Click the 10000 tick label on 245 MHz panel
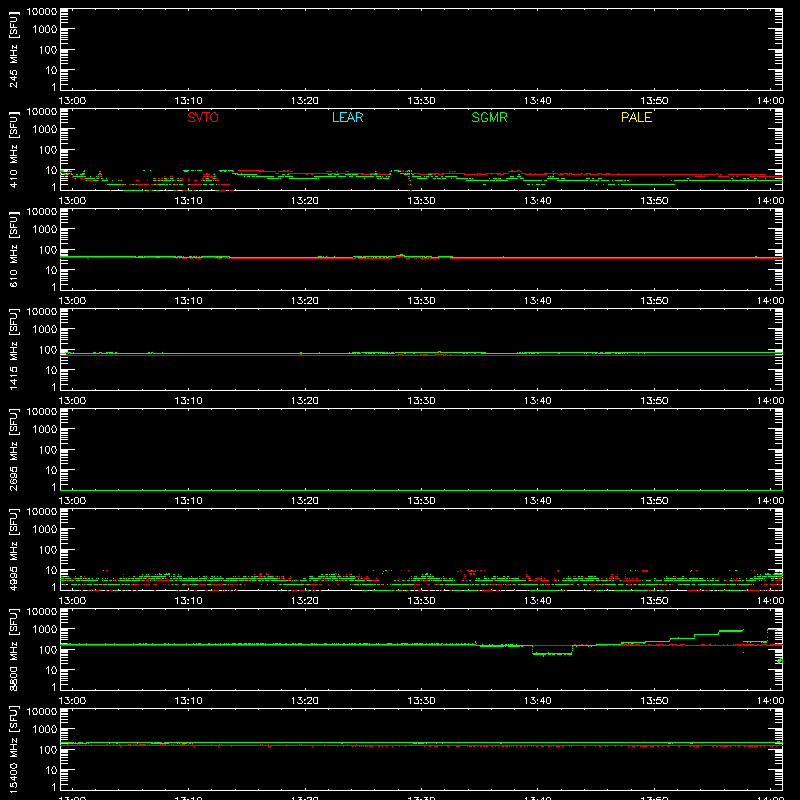This screenshot has width=800, height=800. coord(42,12)
